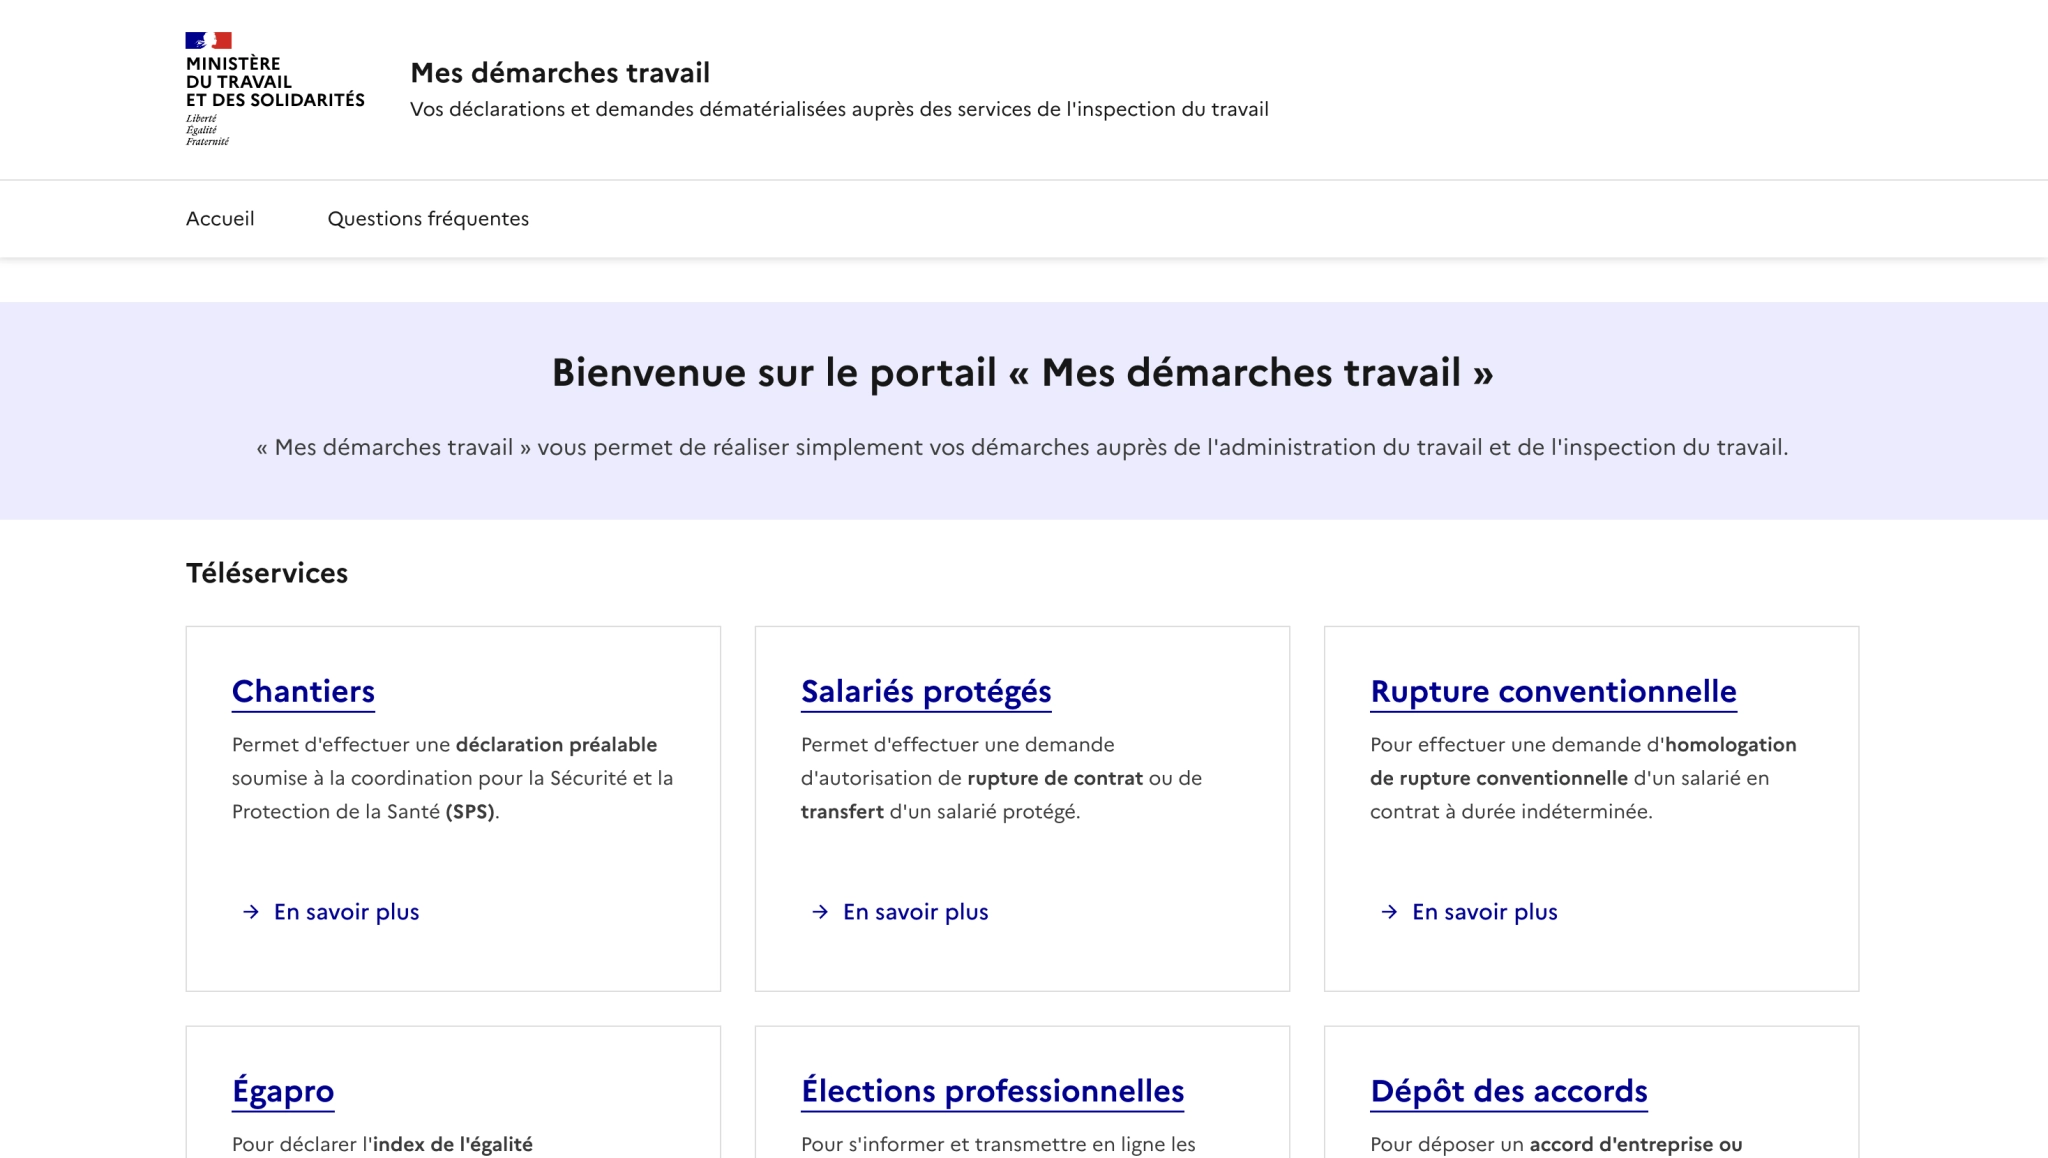Click En savoir plus for Salariés protégés

click(x=915, y=912)
